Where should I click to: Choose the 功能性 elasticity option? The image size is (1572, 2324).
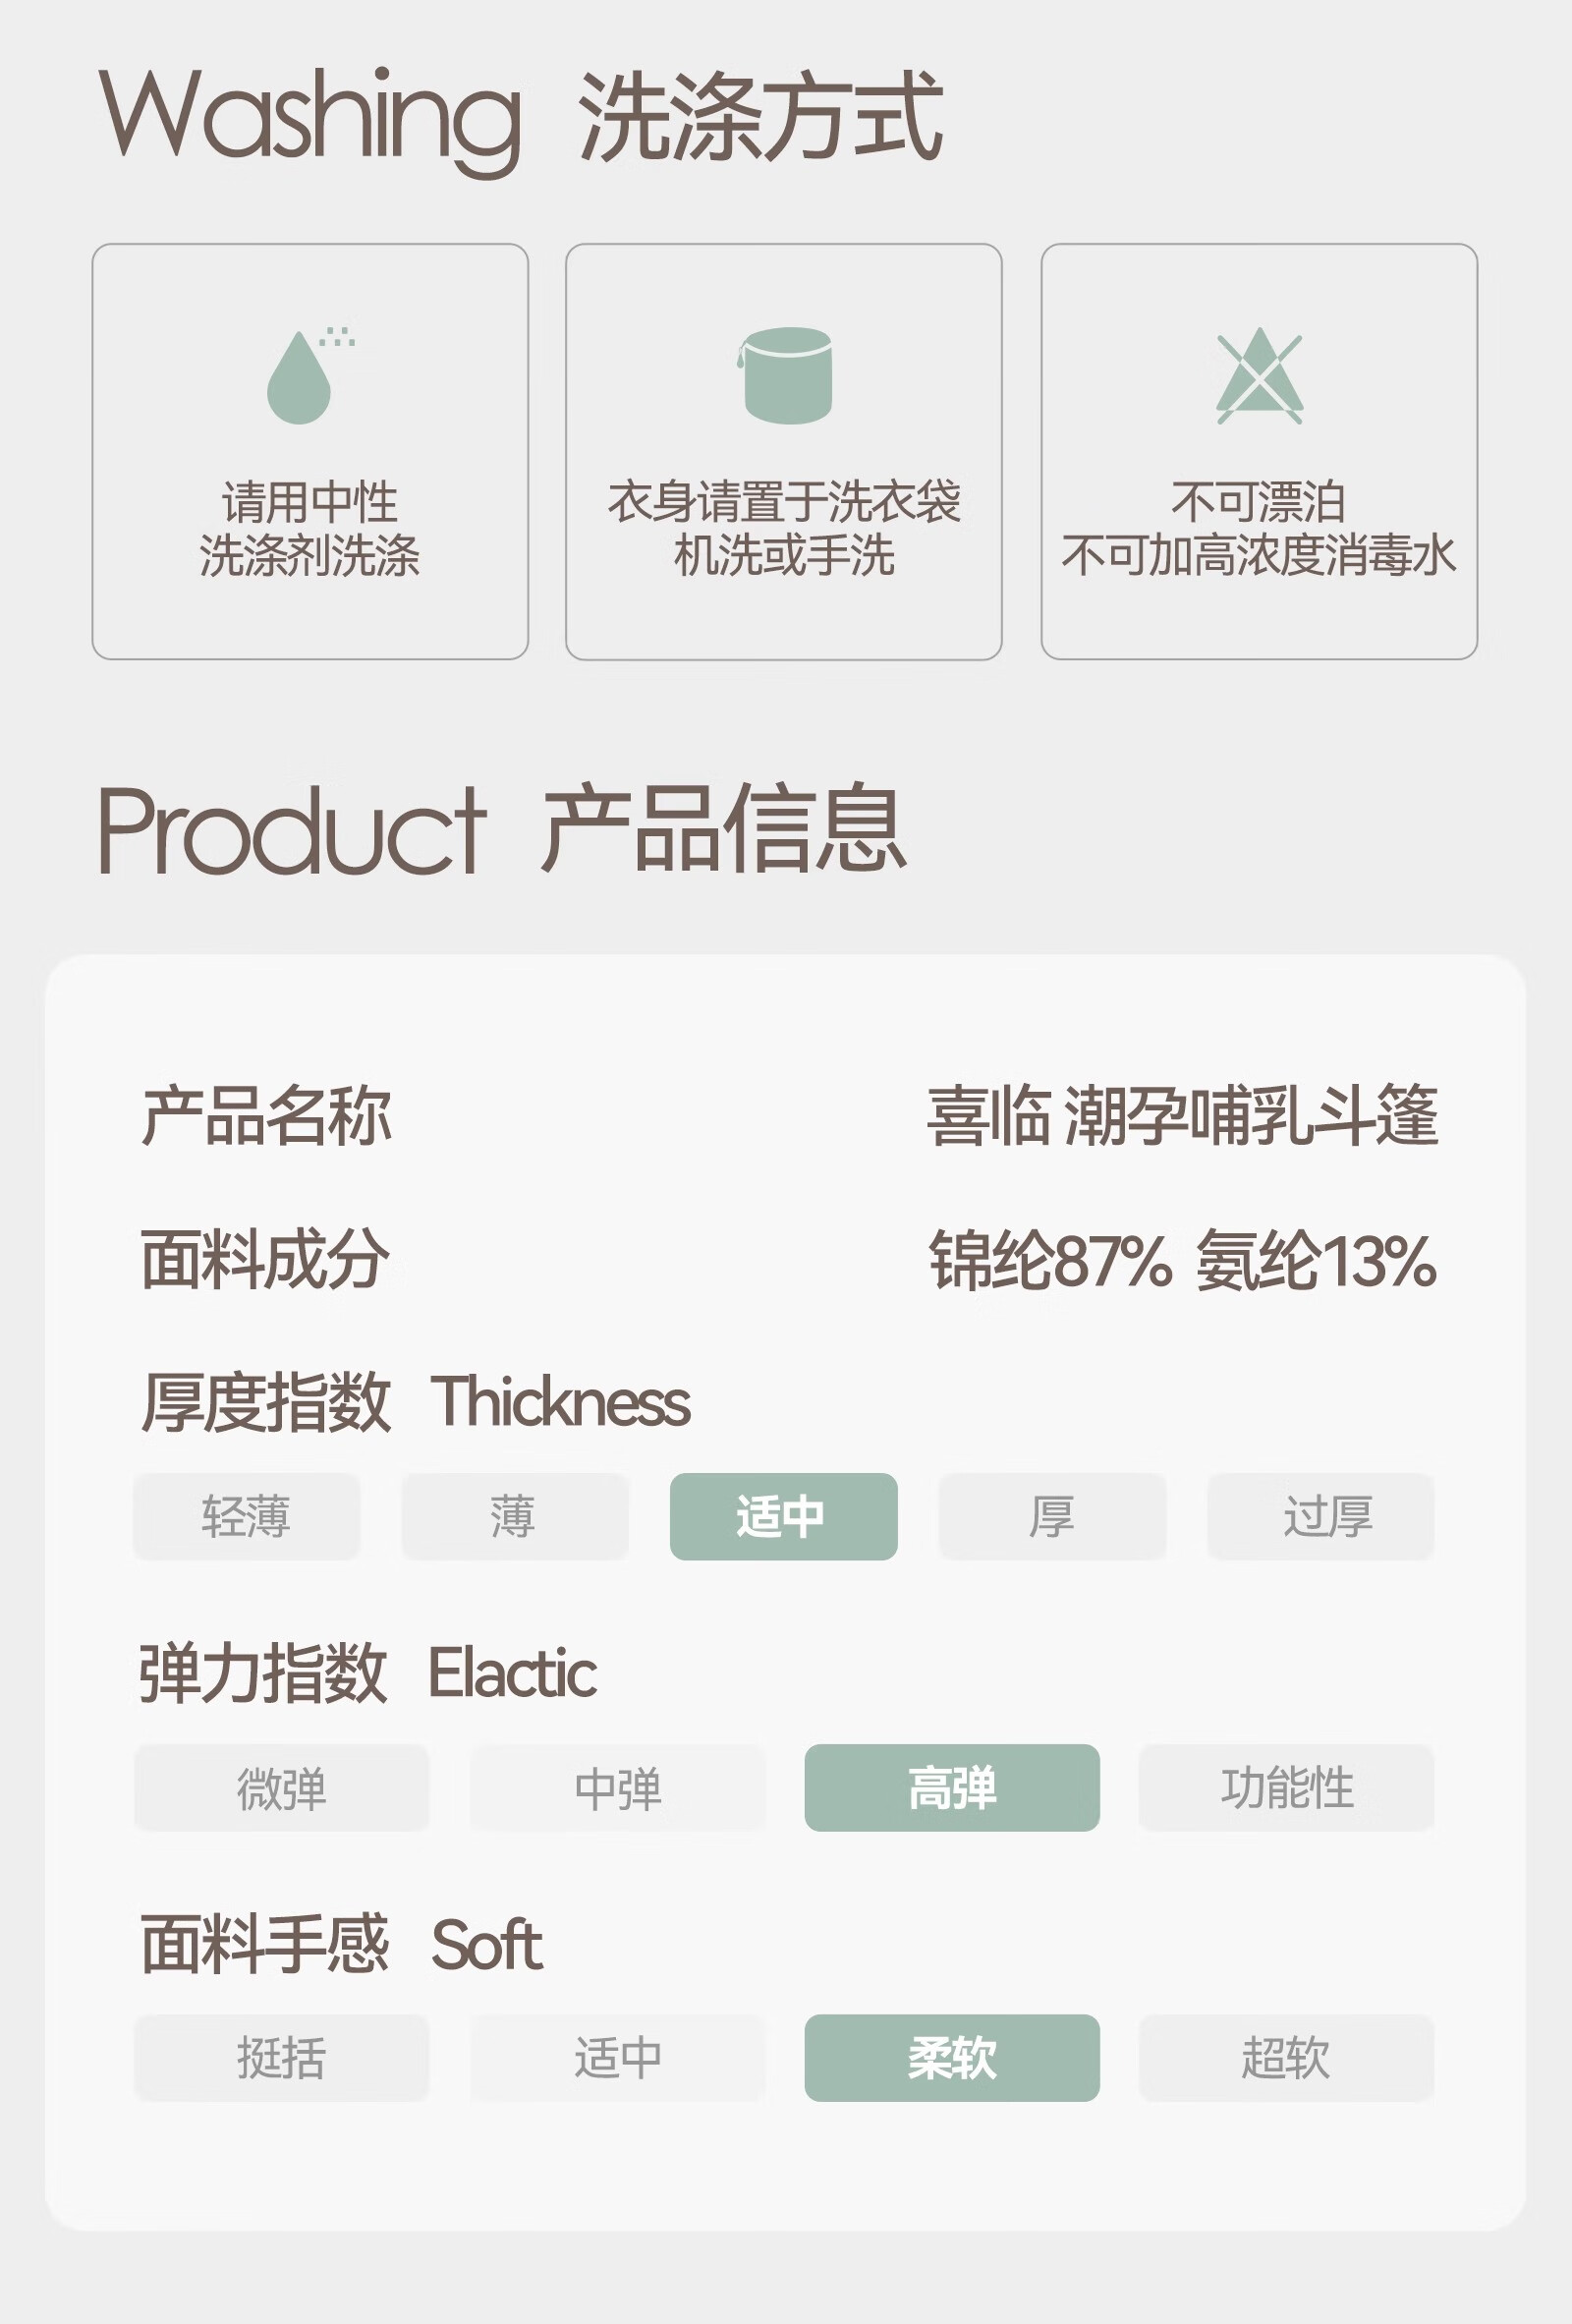[1287, 1788]
